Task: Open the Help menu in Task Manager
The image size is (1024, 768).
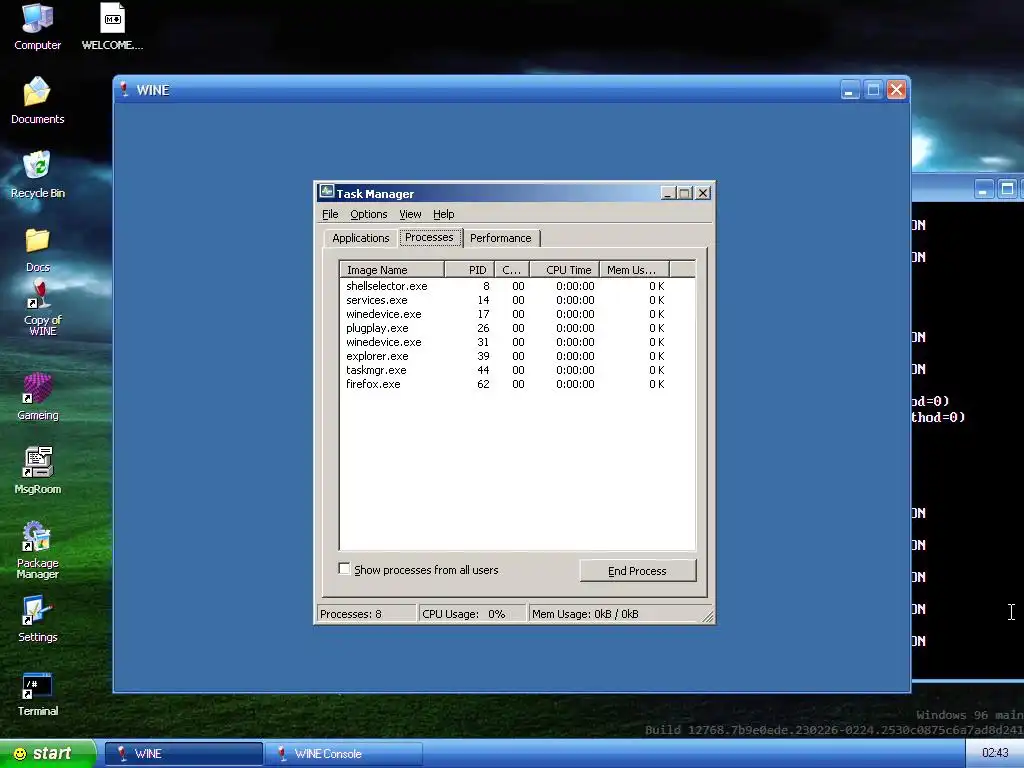Action: click(443, 214)
